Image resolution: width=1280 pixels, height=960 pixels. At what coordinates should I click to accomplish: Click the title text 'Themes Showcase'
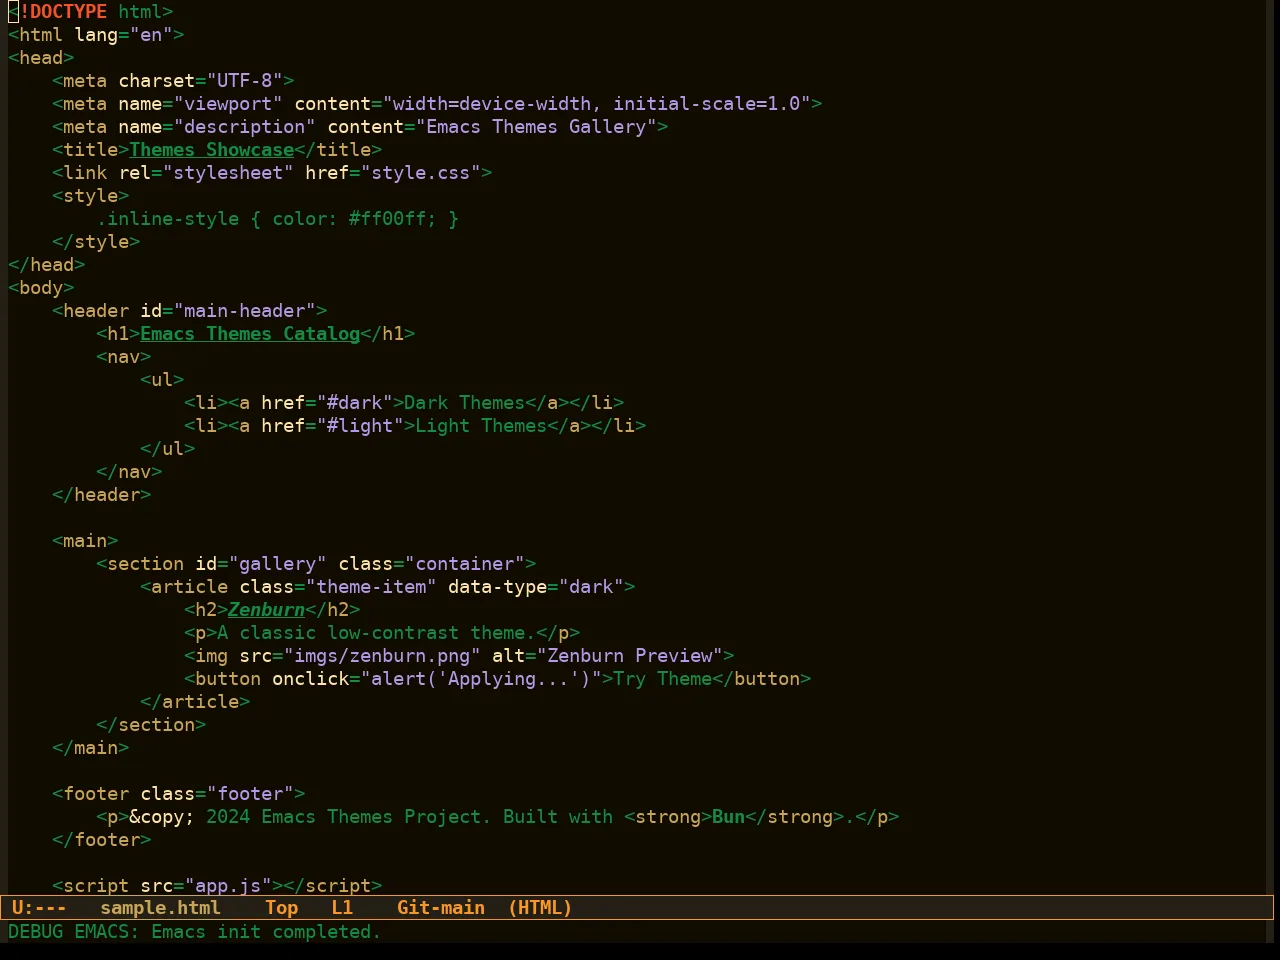[x=211, y=150]
